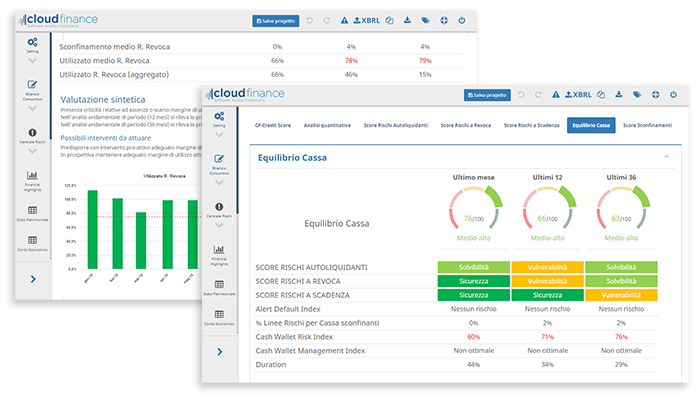This screenshot has height=396, width=700.
Task: Click Duration 44% value
Action: [474, 365]
